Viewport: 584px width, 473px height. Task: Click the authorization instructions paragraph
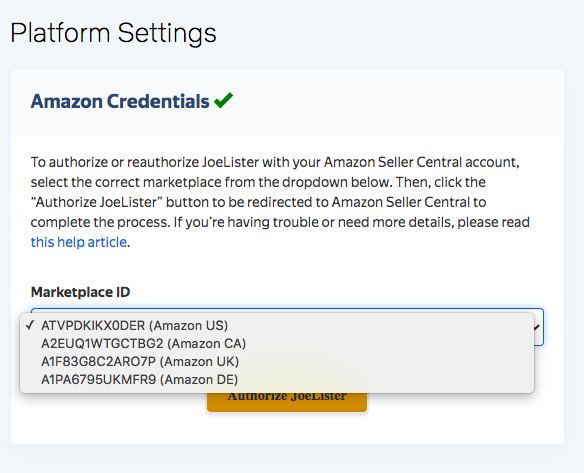coord(280,202)
